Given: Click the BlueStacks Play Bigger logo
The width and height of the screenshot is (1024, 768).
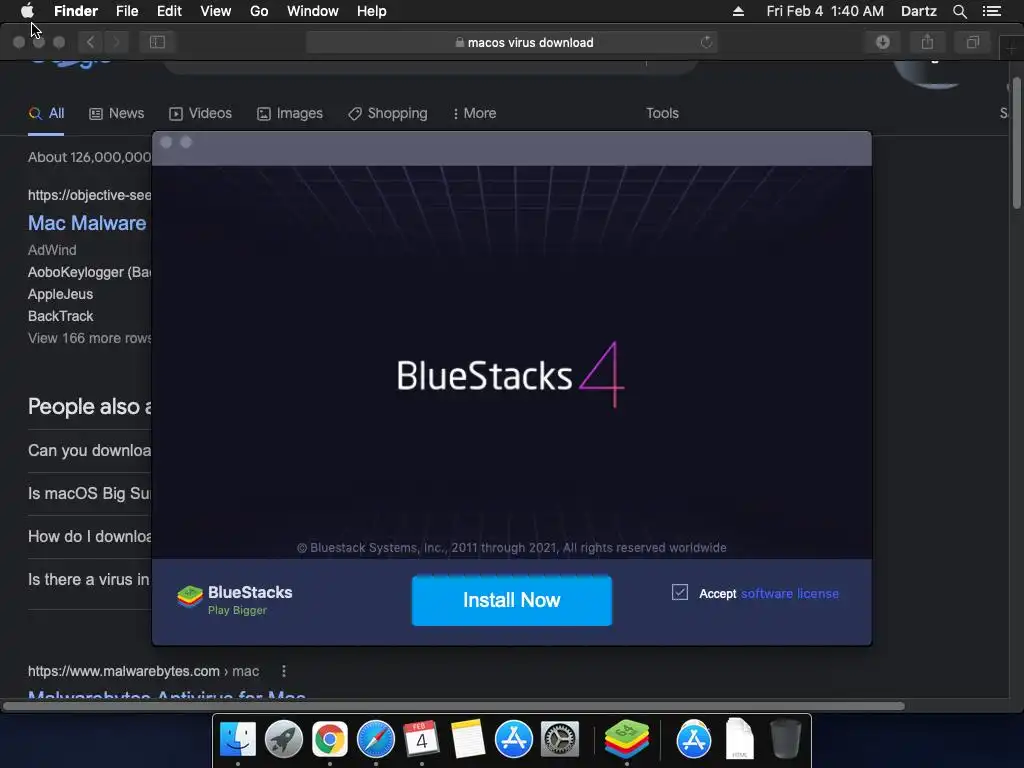Looking at the screenshot, I should (x=234, y=599).
